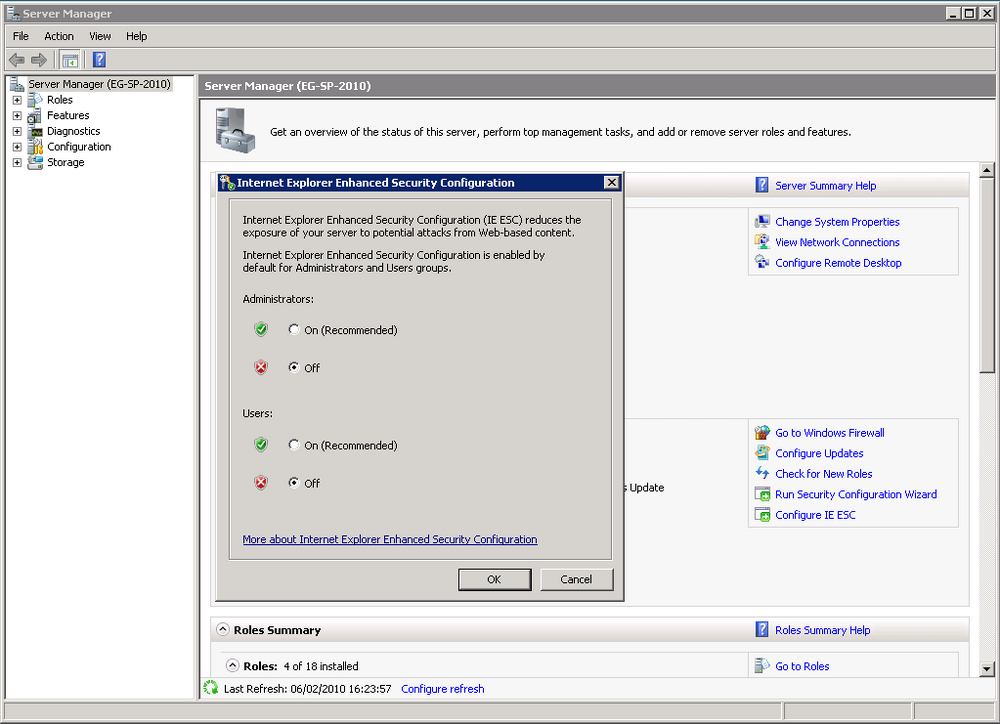Click the Check for New Roles icon
This screenshot has width=1000, height=724.
[762, 473]
